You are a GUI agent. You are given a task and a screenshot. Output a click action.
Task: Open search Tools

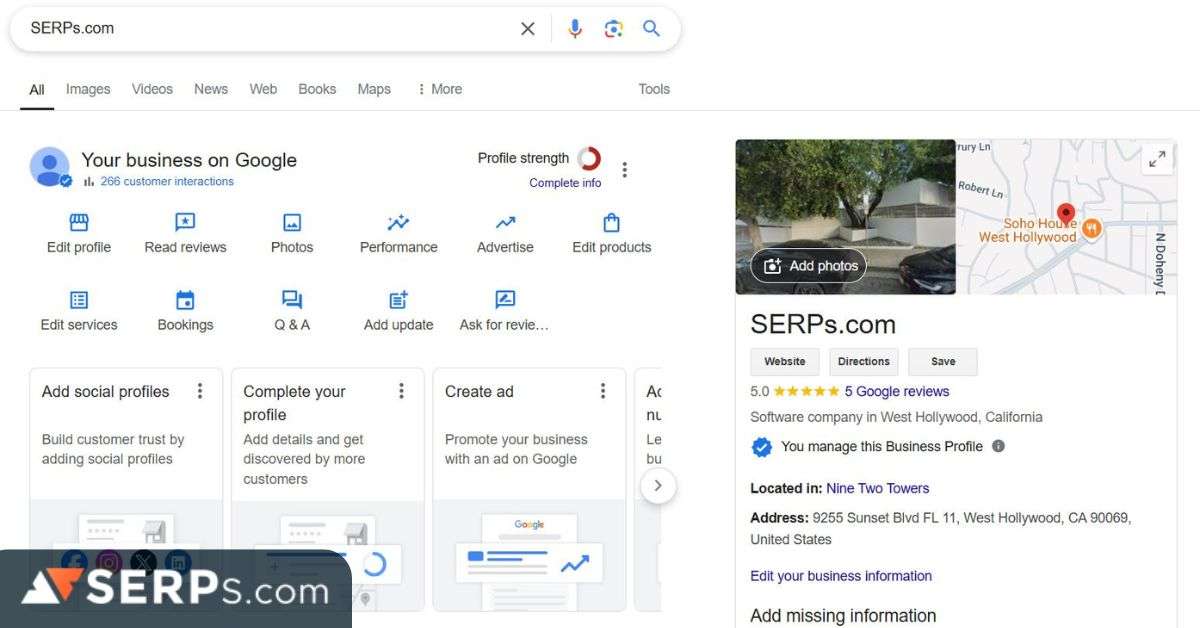pos(654,89)
